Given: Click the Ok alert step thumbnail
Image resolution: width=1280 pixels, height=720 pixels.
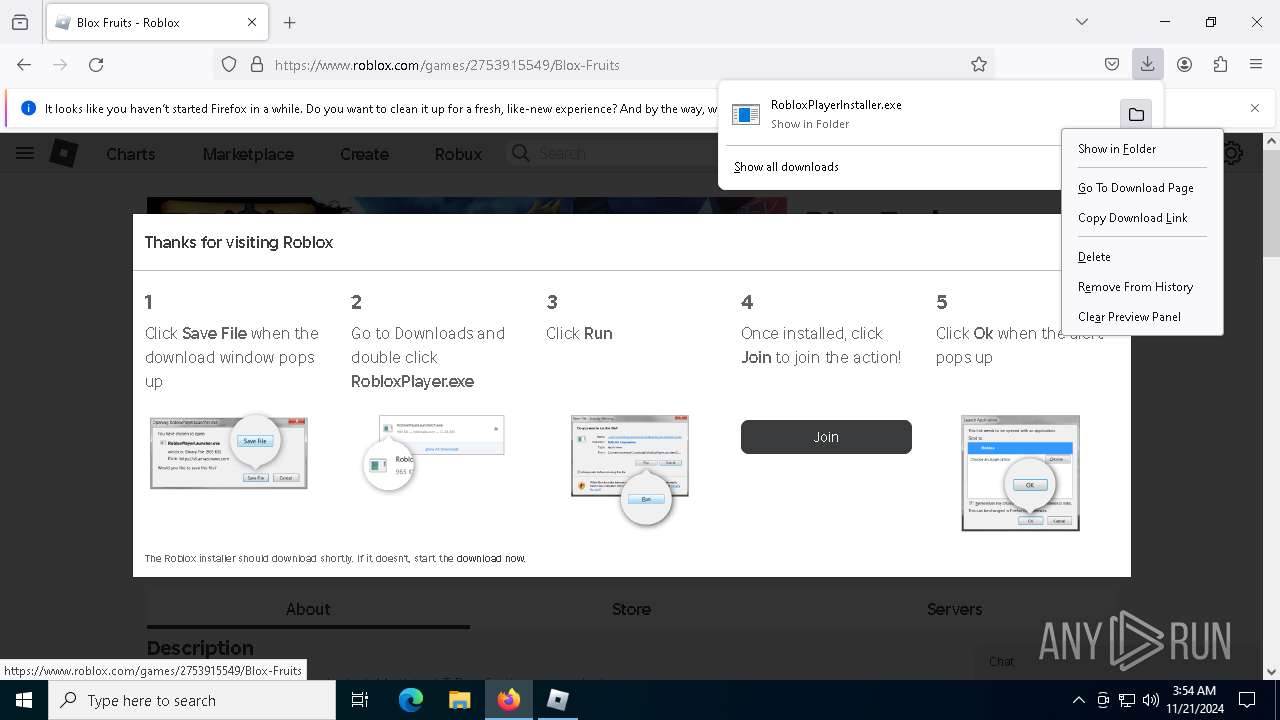Looking at the screenshot, I should 1020,473.
